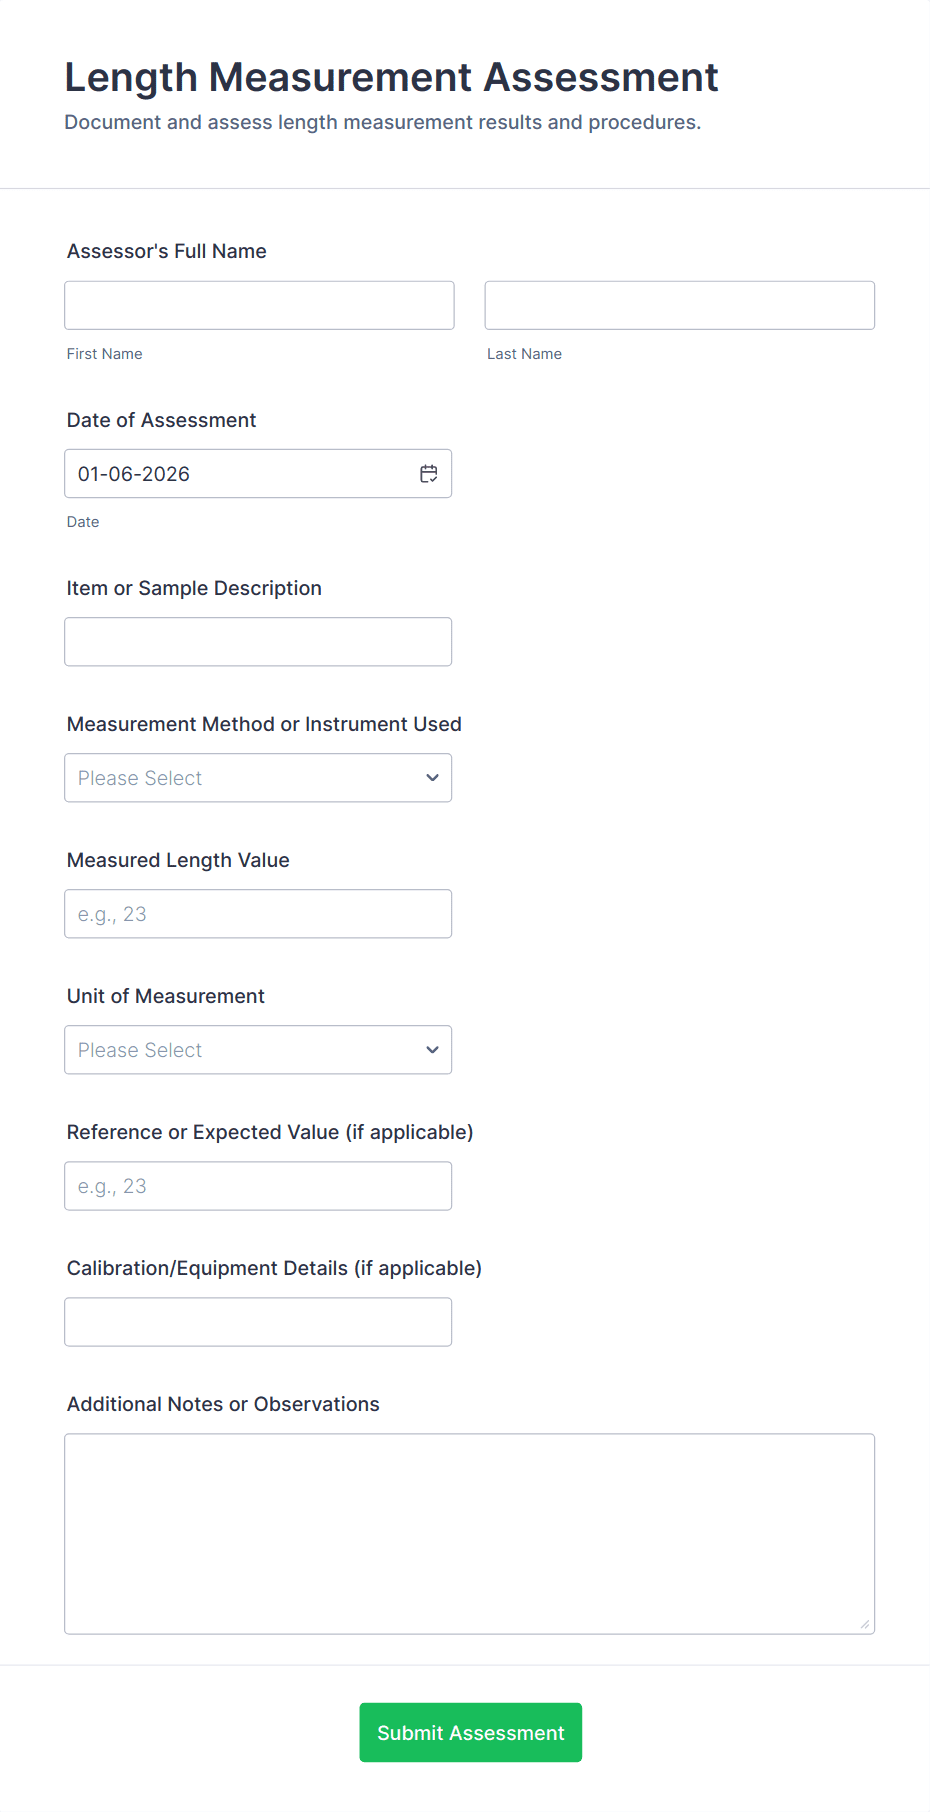The image size is (930, 1812).
Task: Click the Reference or Expected Value field
Action: 258,1186
